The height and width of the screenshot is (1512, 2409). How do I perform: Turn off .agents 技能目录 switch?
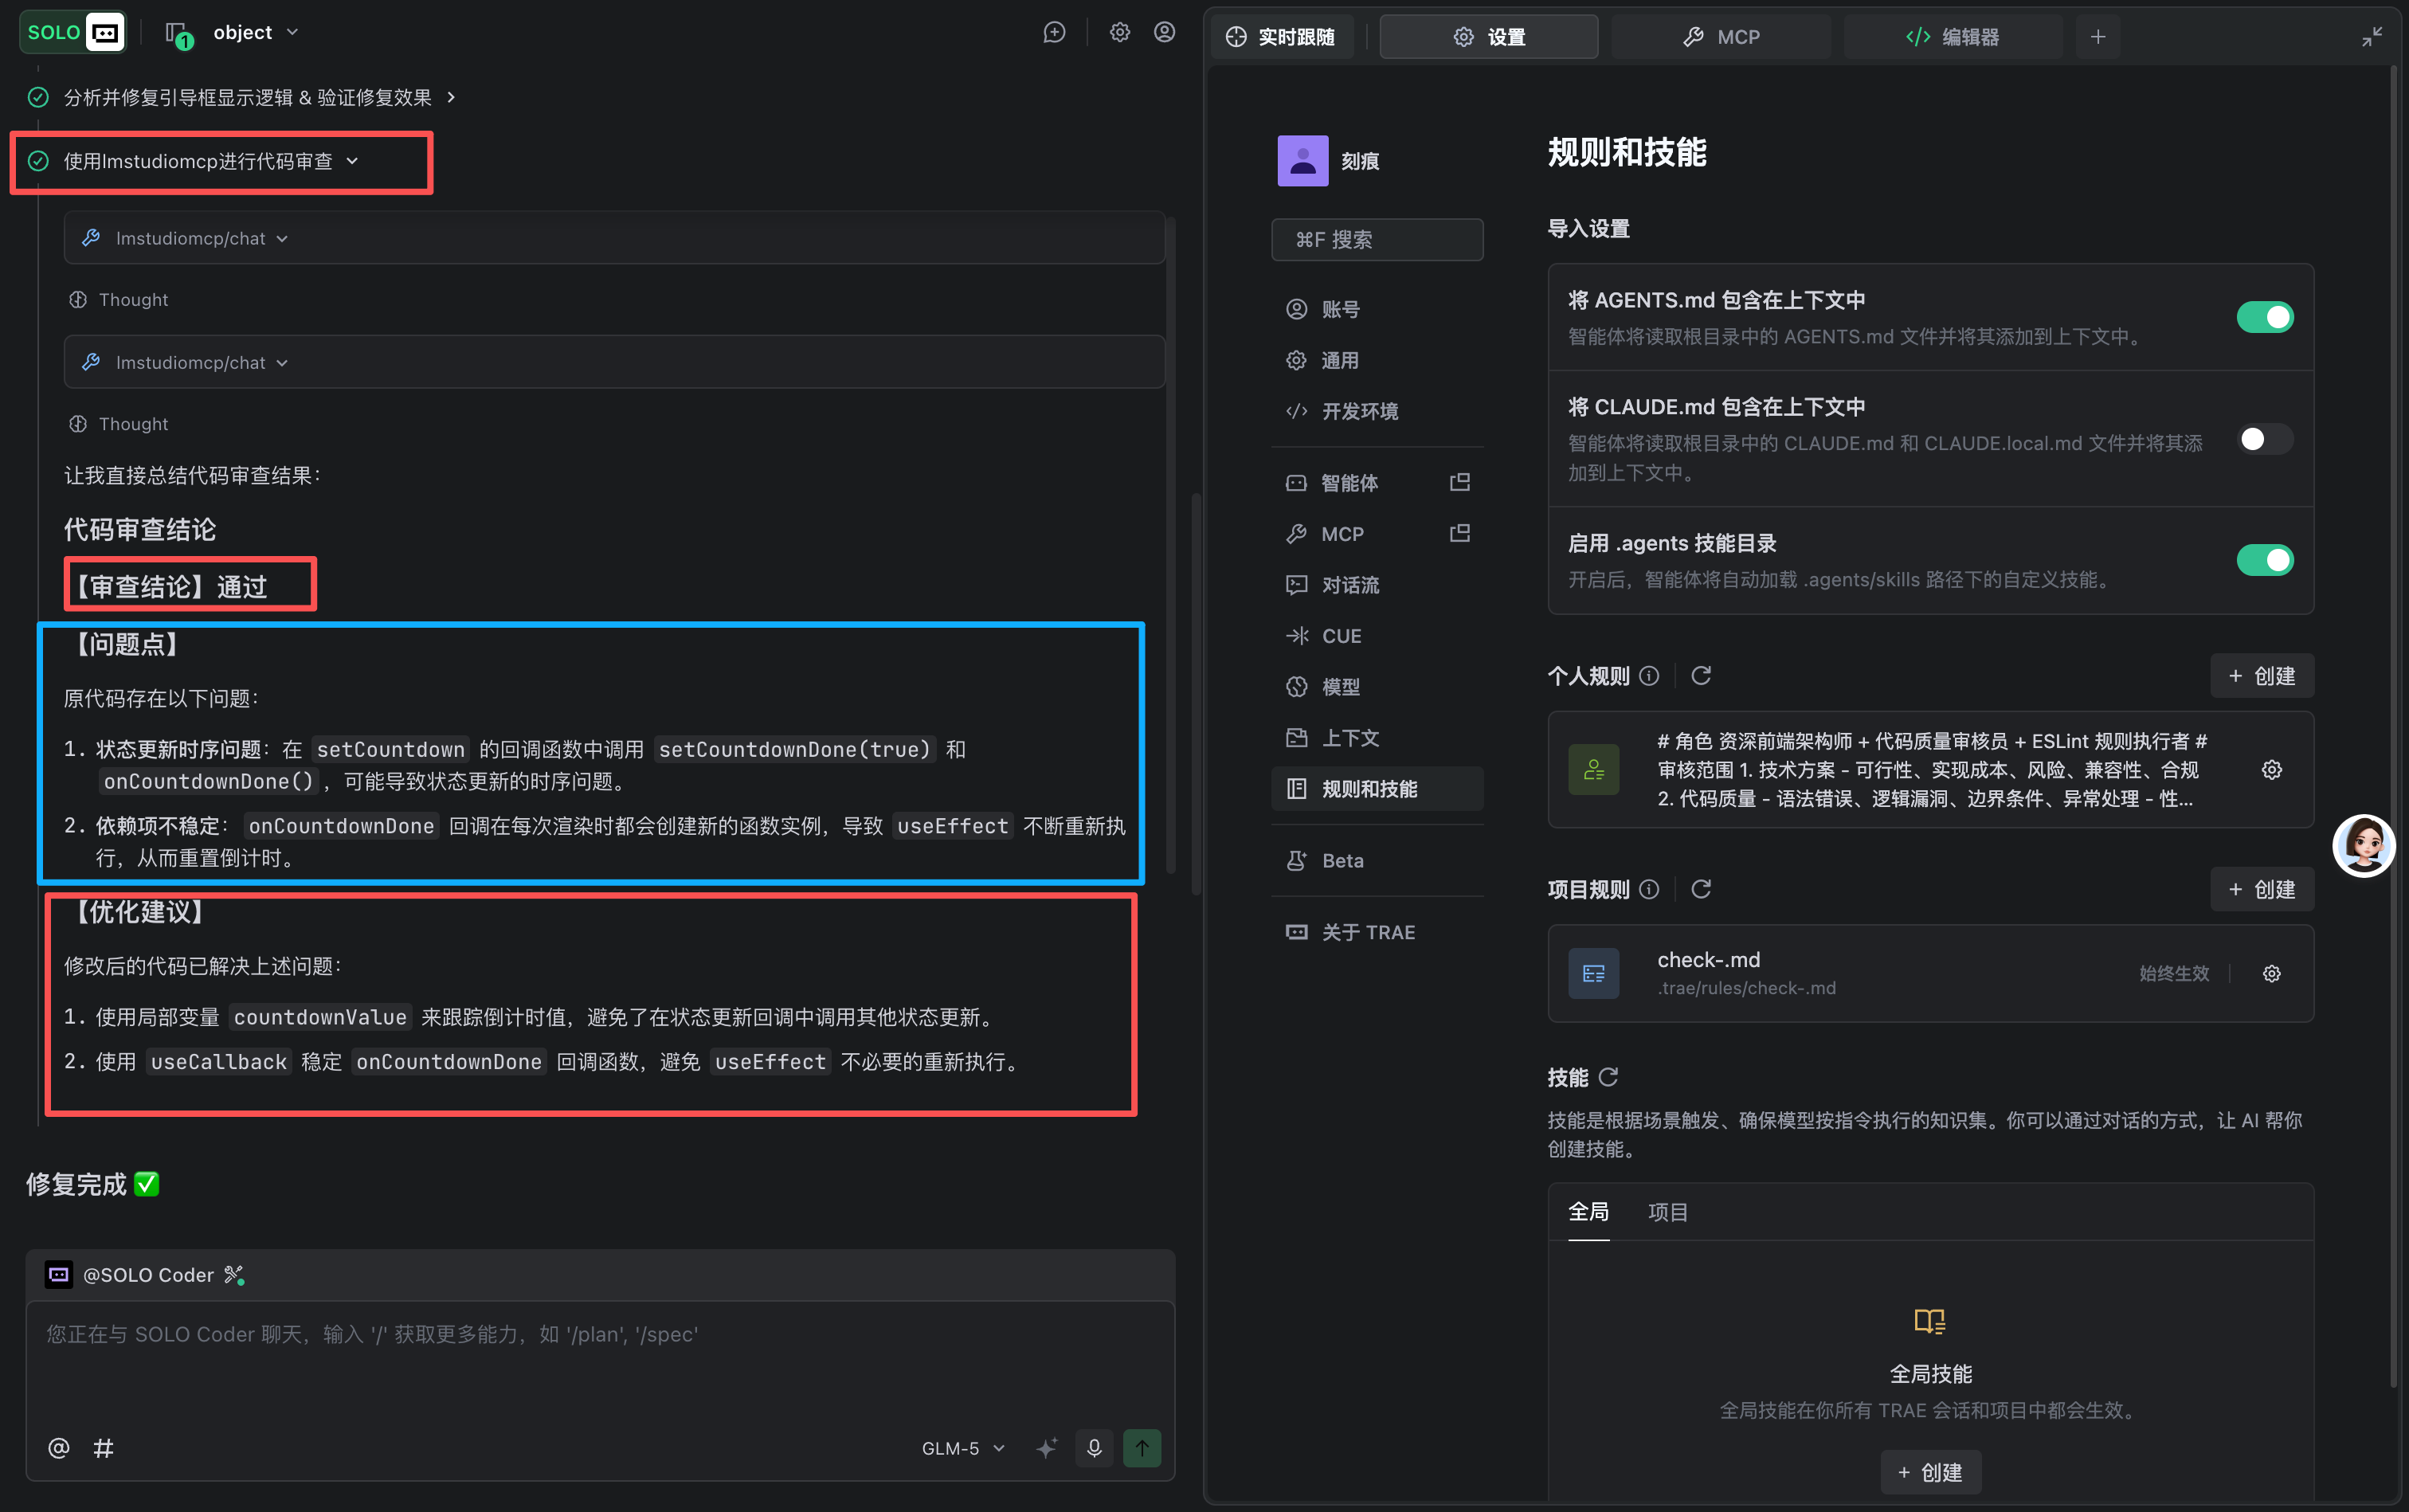[2264, 560]
